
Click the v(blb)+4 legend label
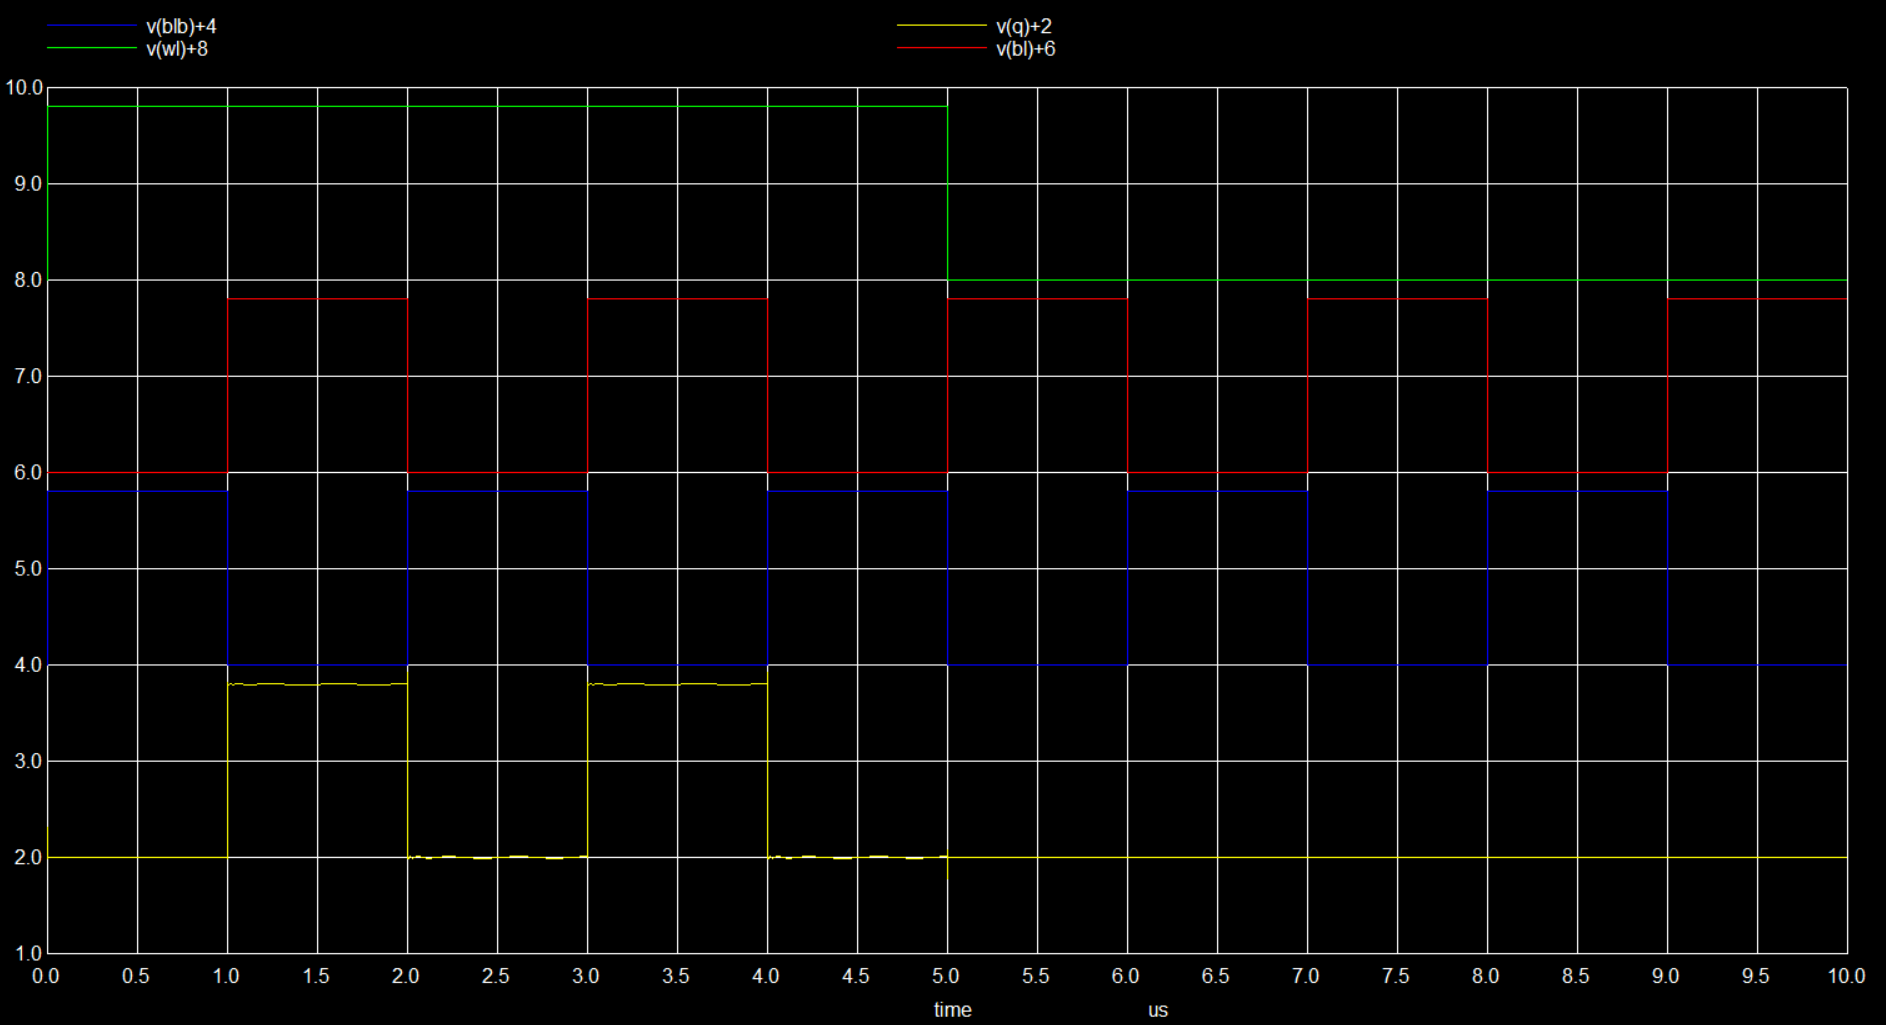pyautogui.click(x=181, y=27)
